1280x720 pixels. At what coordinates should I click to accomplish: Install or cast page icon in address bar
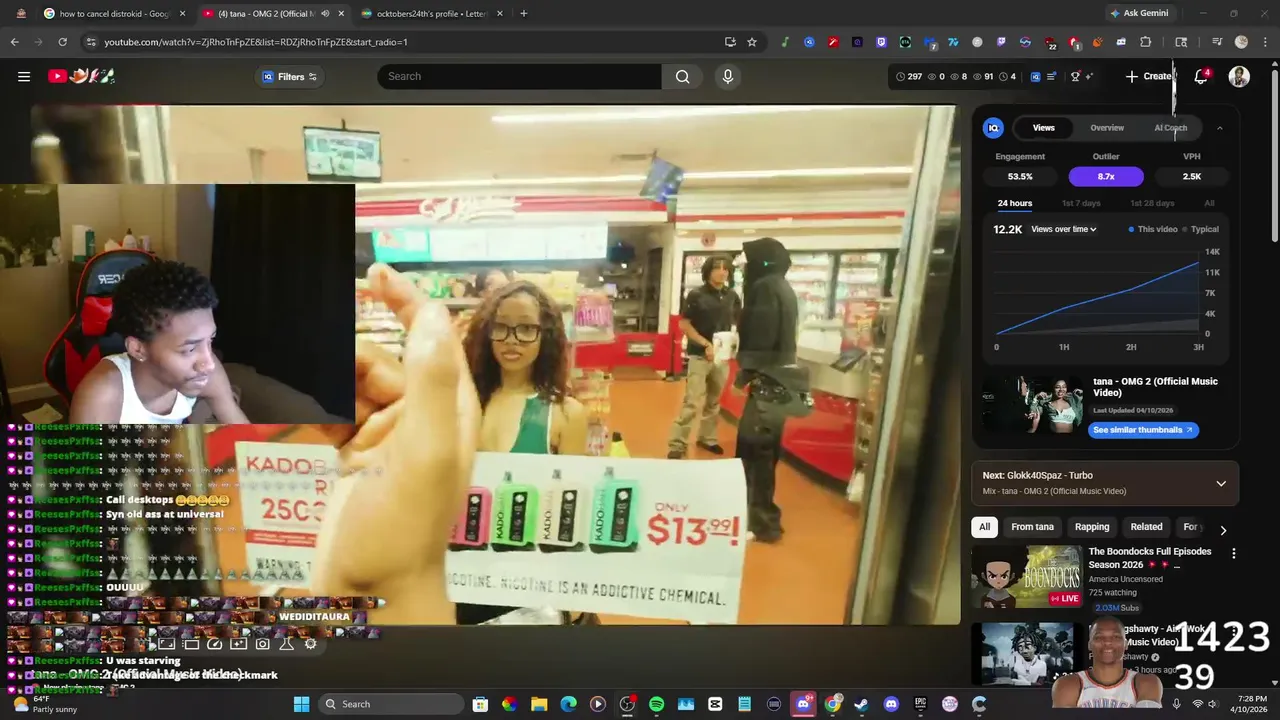pos(730,42)
